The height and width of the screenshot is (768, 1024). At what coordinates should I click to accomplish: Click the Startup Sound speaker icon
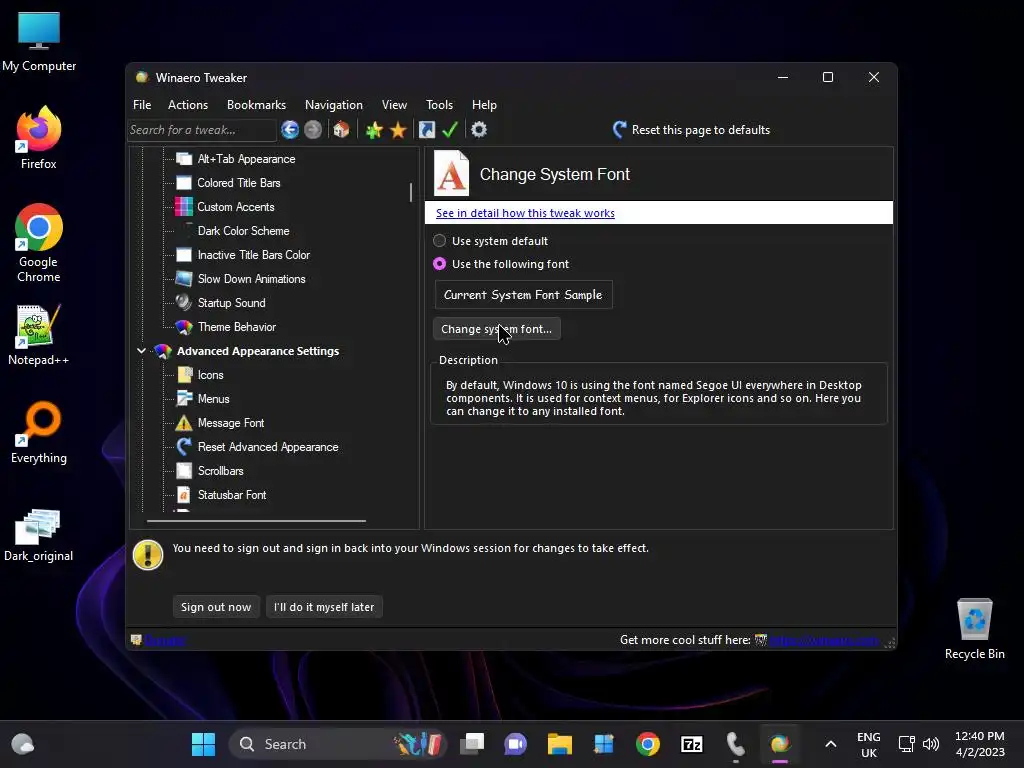[184, 302]
